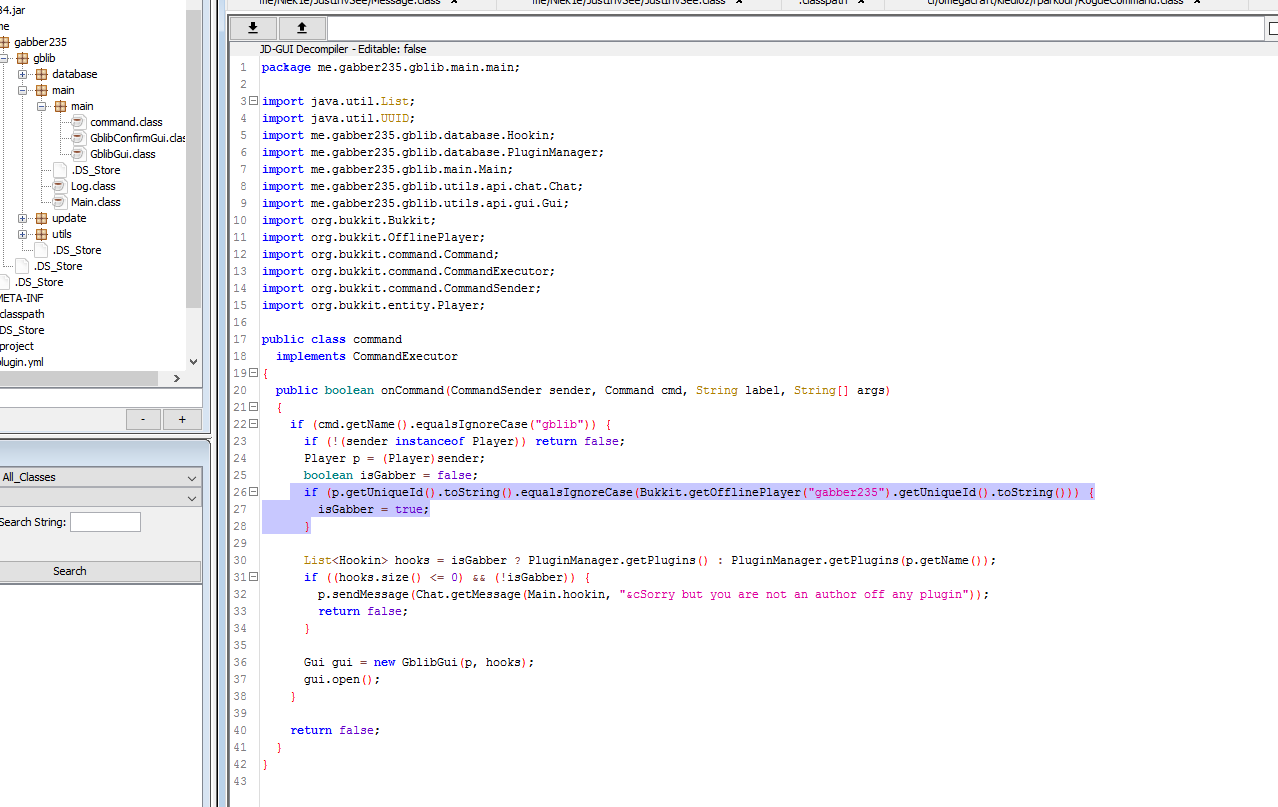Click the upload arrow toolbar icon
1278x807 pixels.
pyautogui.click(x=300, y=28)
